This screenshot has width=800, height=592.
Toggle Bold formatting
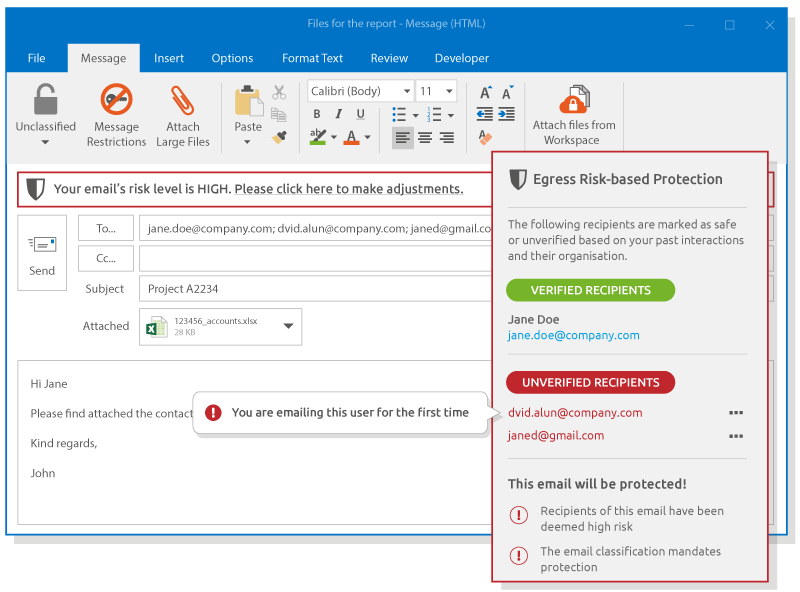(x=316, y=114)
